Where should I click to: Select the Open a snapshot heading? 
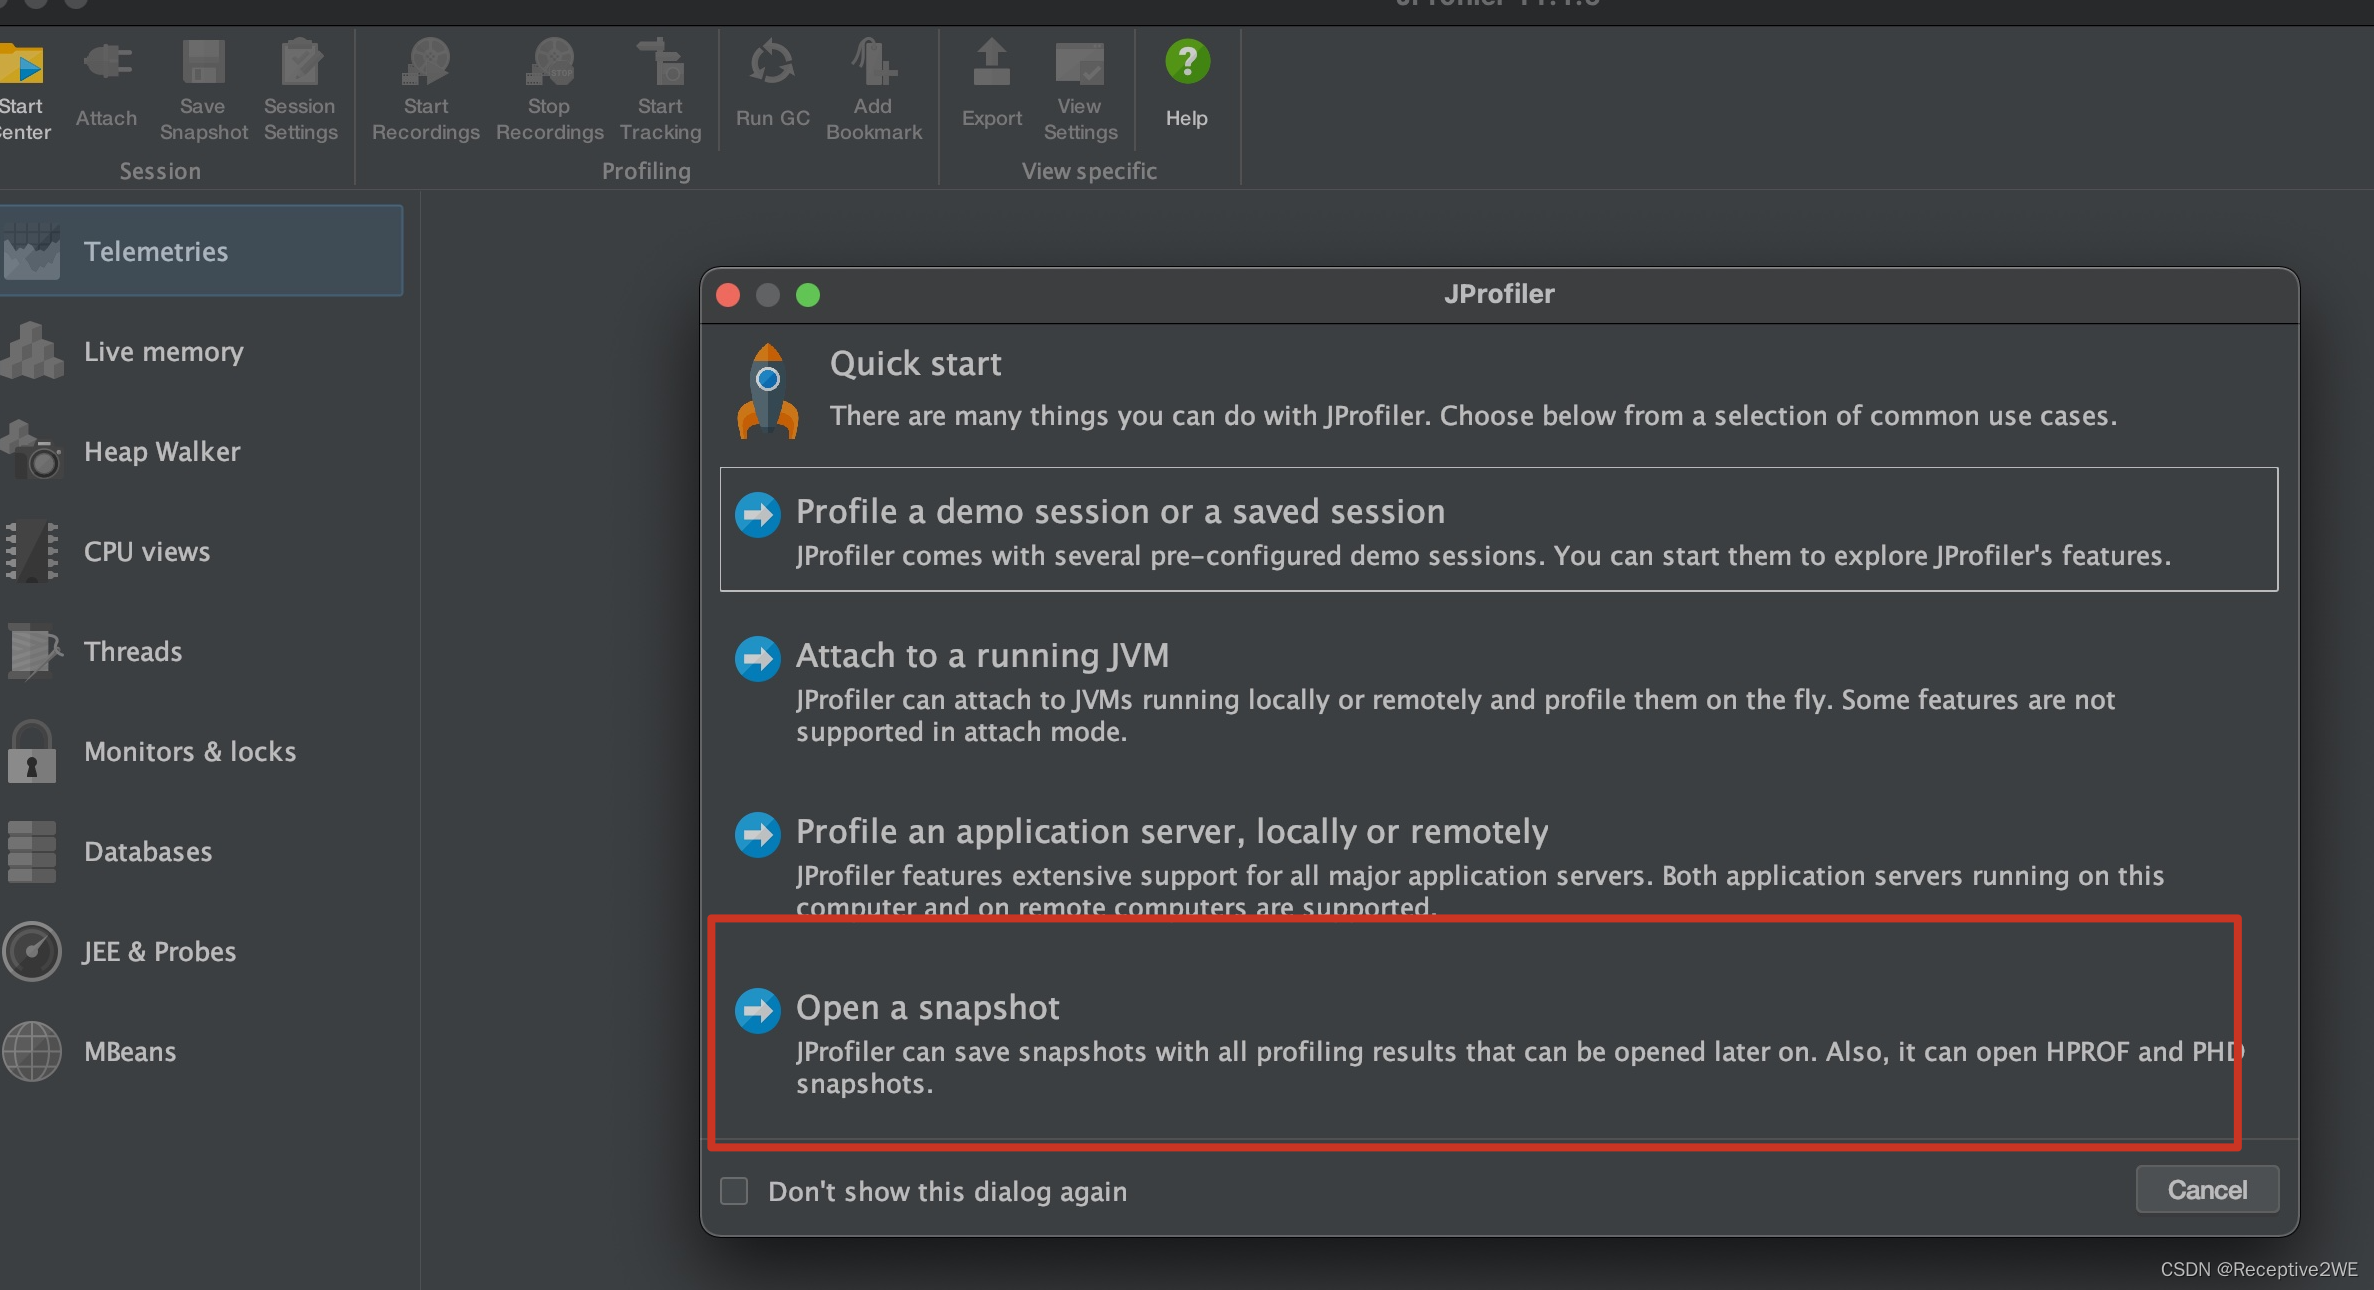coord(927,1008)
